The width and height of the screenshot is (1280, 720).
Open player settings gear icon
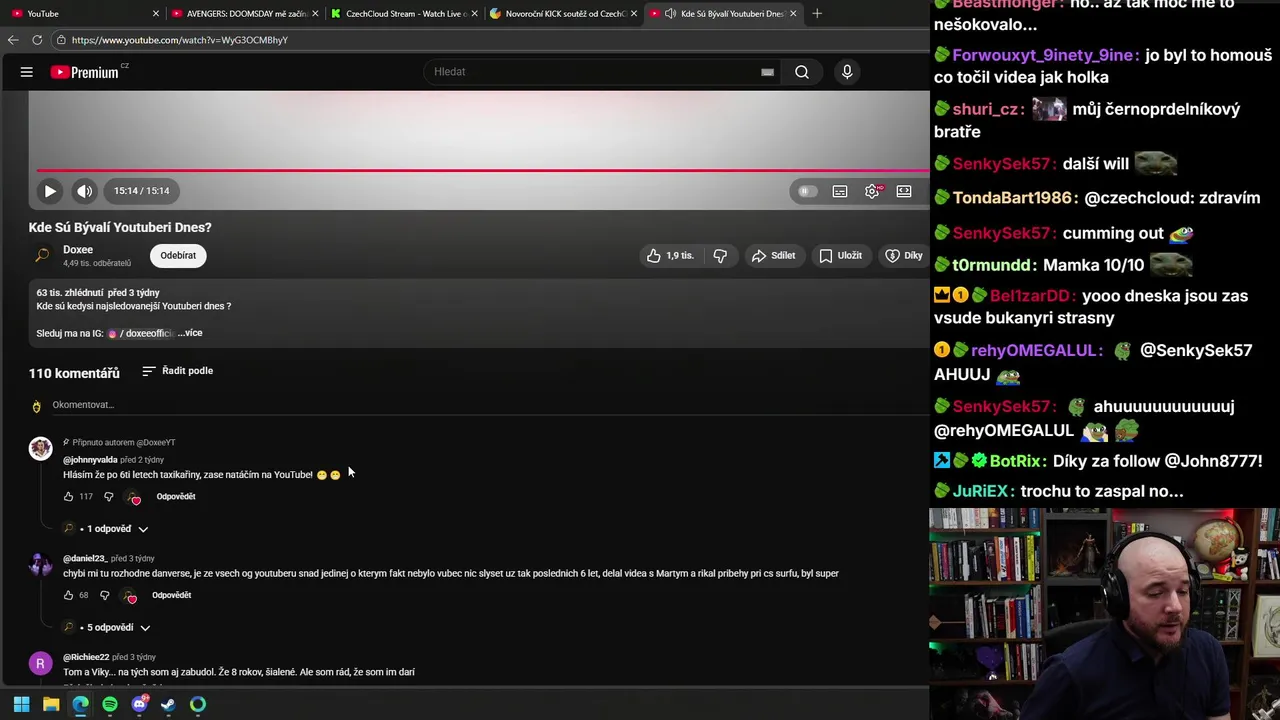[x=872, y=191]
